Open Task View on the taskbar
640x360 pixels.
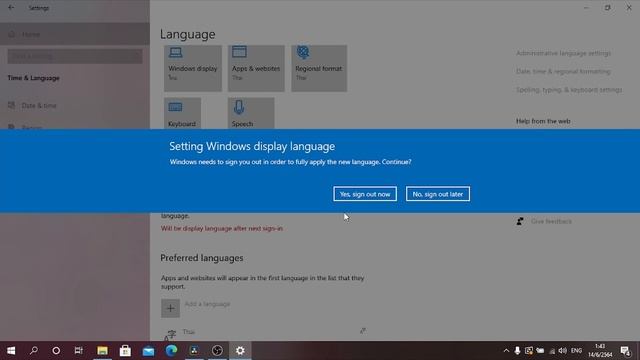click(78, 351)
